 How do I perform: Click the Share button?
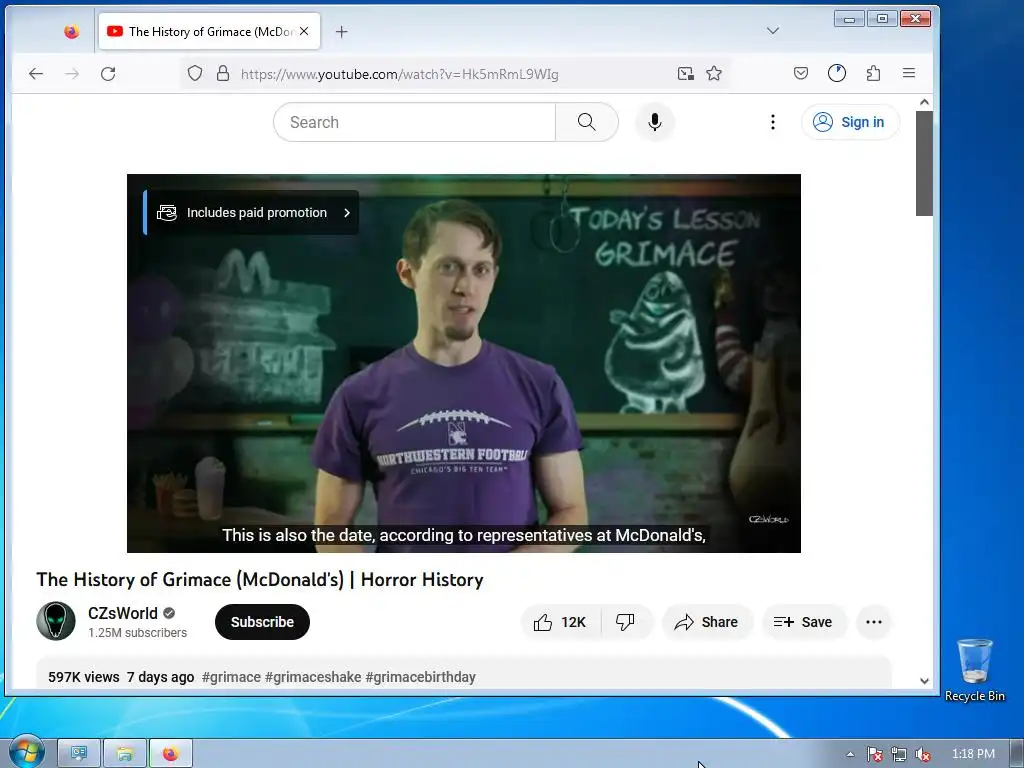click(707, 622)
